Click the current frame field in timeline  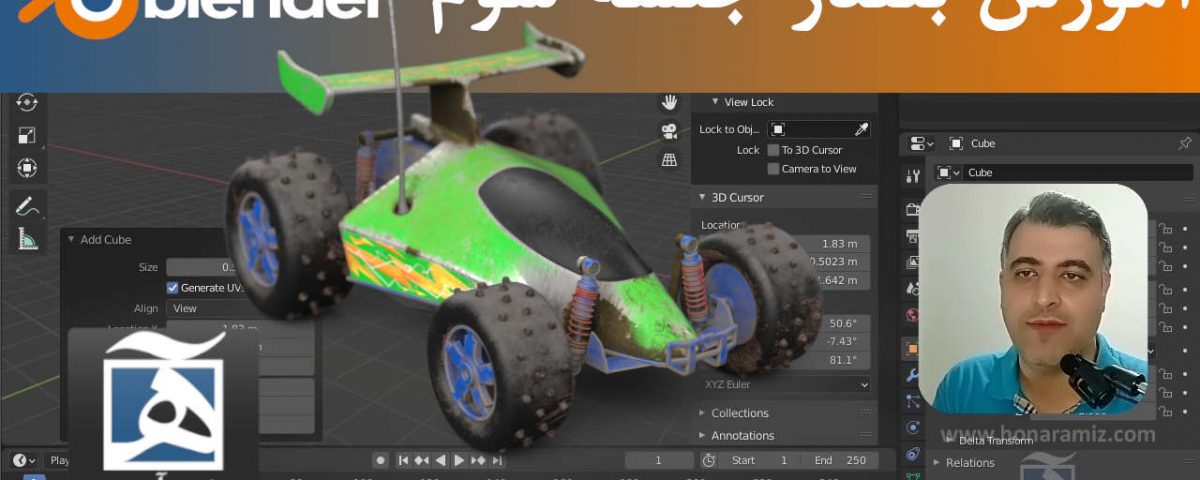coord(658,460)
